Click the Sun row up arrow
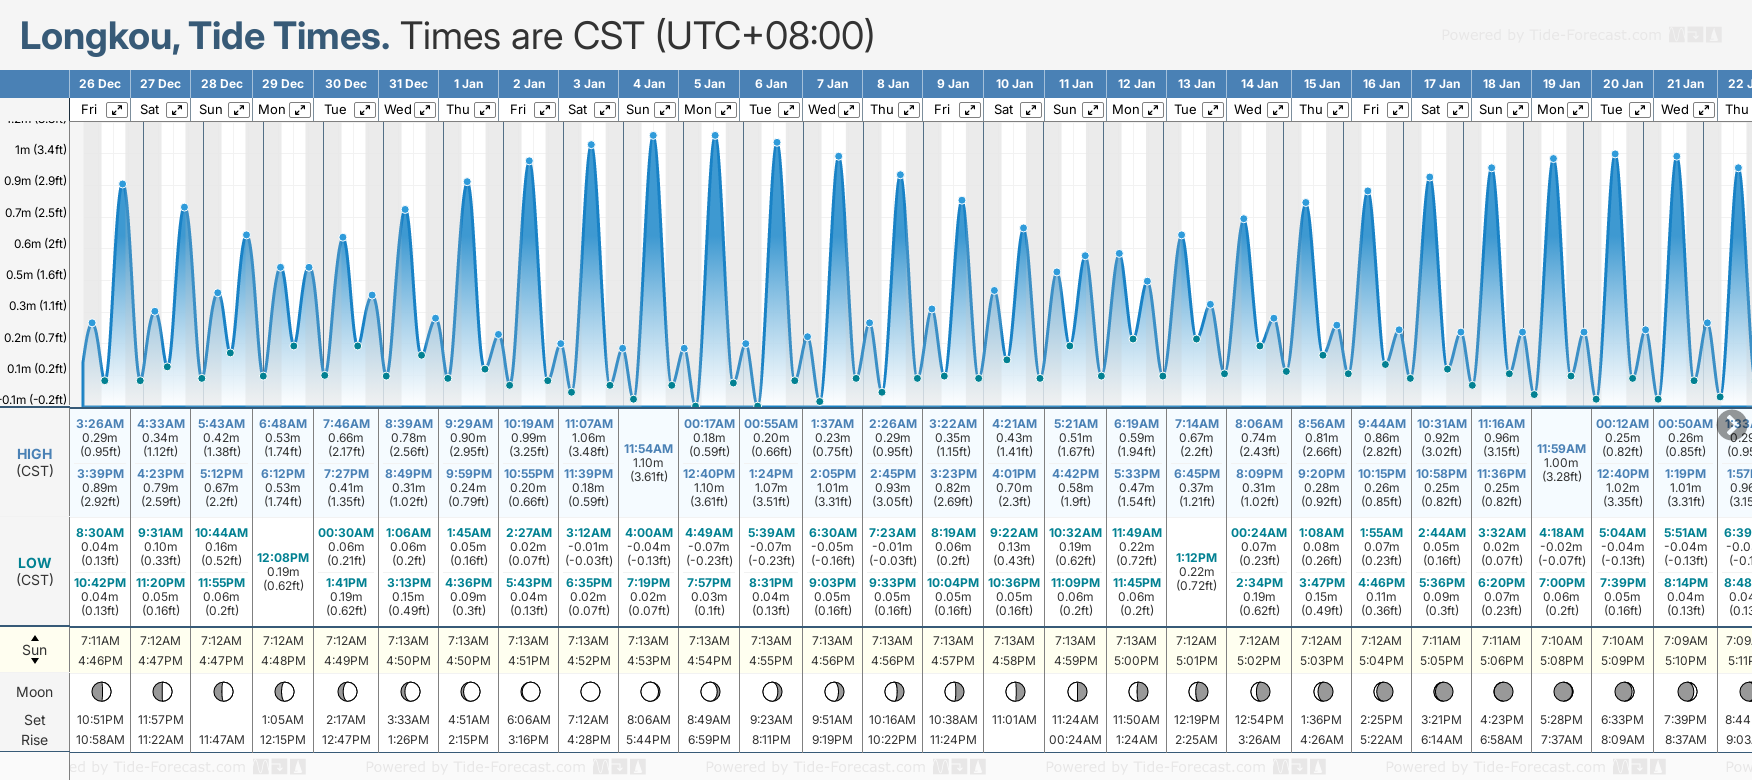 [35, 637]
